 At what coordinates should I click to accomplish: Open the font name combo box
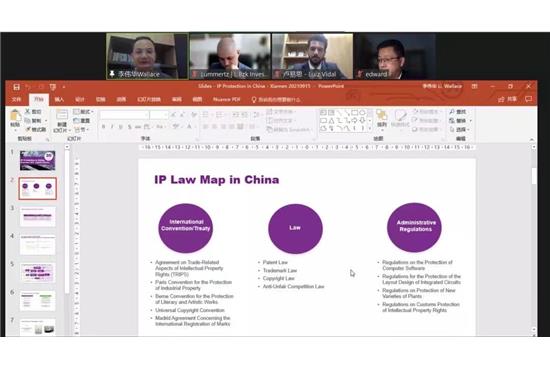coord(124,115)
